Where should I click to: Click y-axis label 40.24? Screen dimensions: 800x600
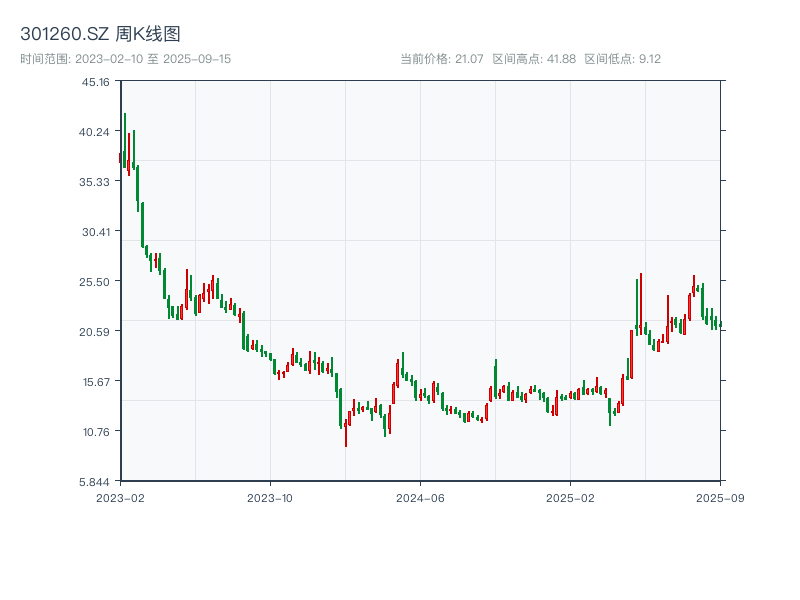pos(94,132)
